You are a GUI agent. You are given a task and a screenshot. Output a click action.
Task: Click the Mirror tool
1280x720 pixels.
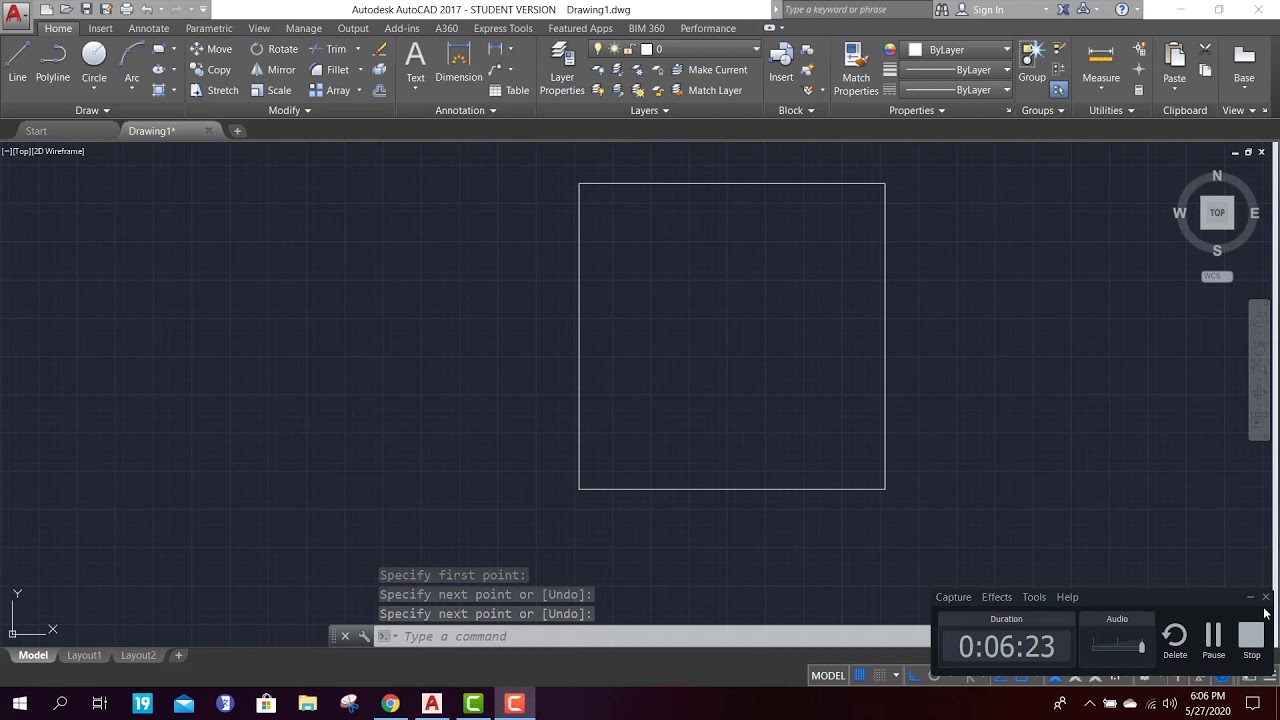pos(273,70)
